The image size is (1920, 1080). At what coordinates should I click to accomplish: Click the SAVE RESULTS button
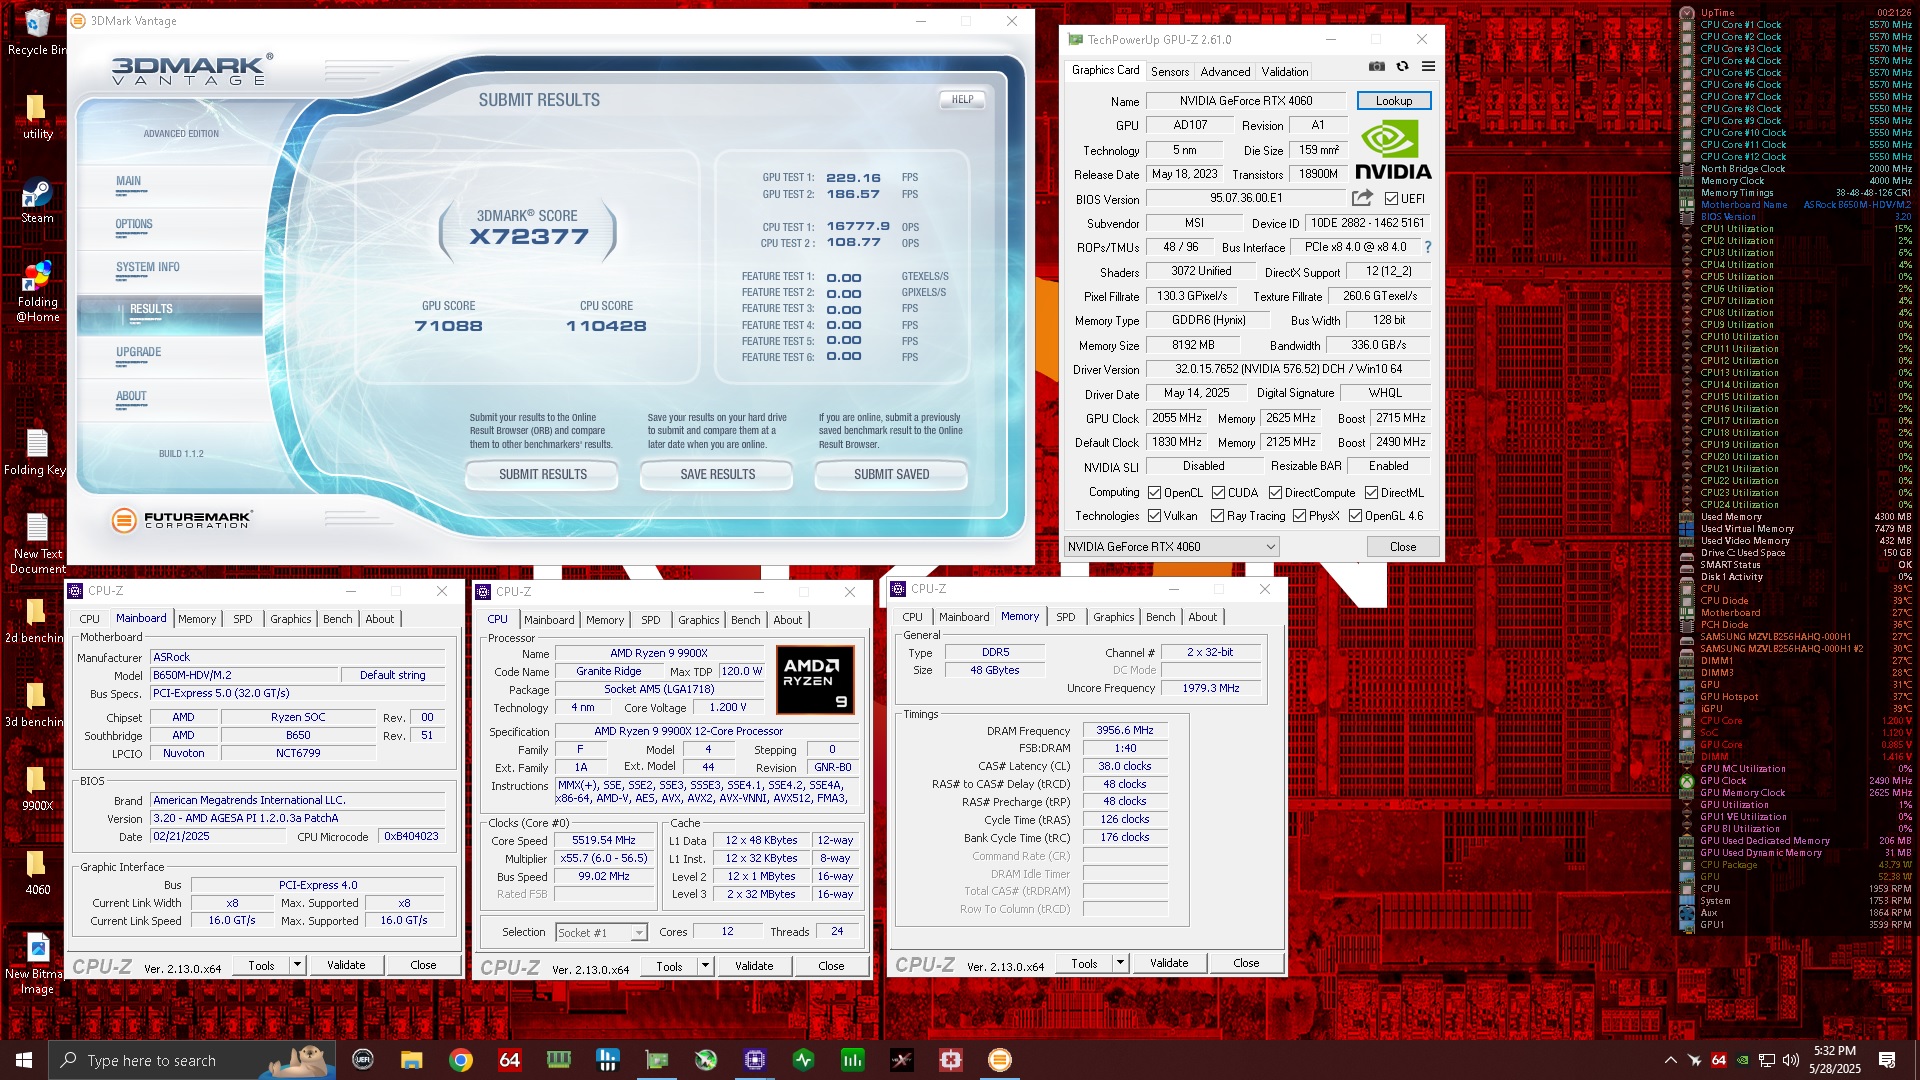click(718, 474)
